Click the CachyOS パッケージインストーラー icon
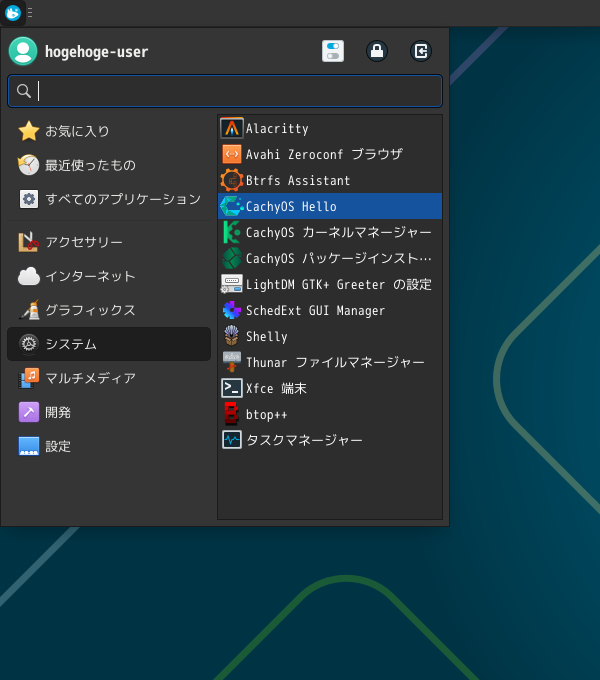Viewport: 600px width, 680px height. point(232,258)
